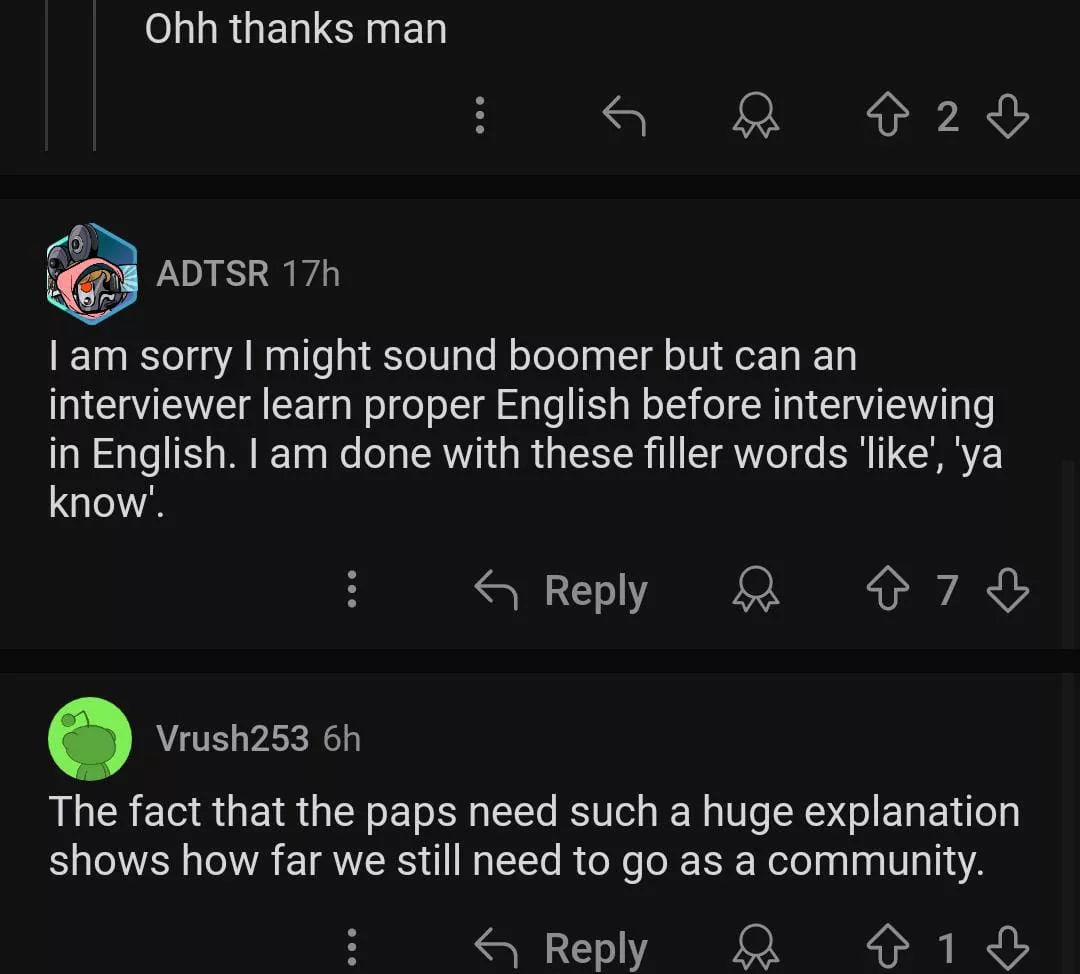
Task: Give award to ADTSR's comment
Action: [756, 590]
